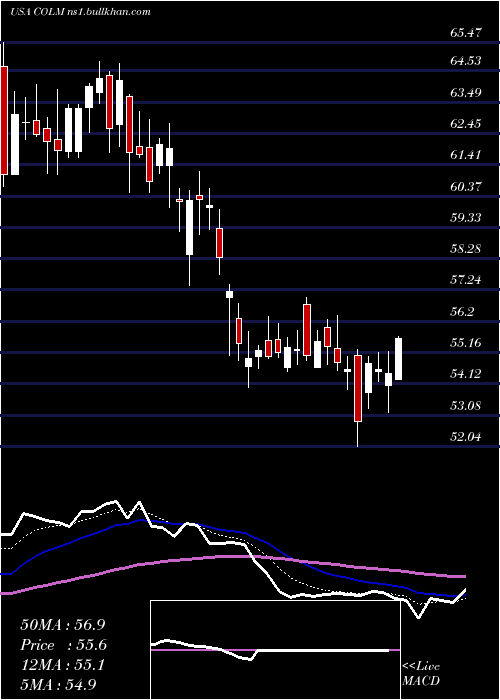Image resolution: width=500 pixels, height=700 pixels.
Task: Select the 61.41 price axis label
Action: pyautogui.click(x=466, y=155)
